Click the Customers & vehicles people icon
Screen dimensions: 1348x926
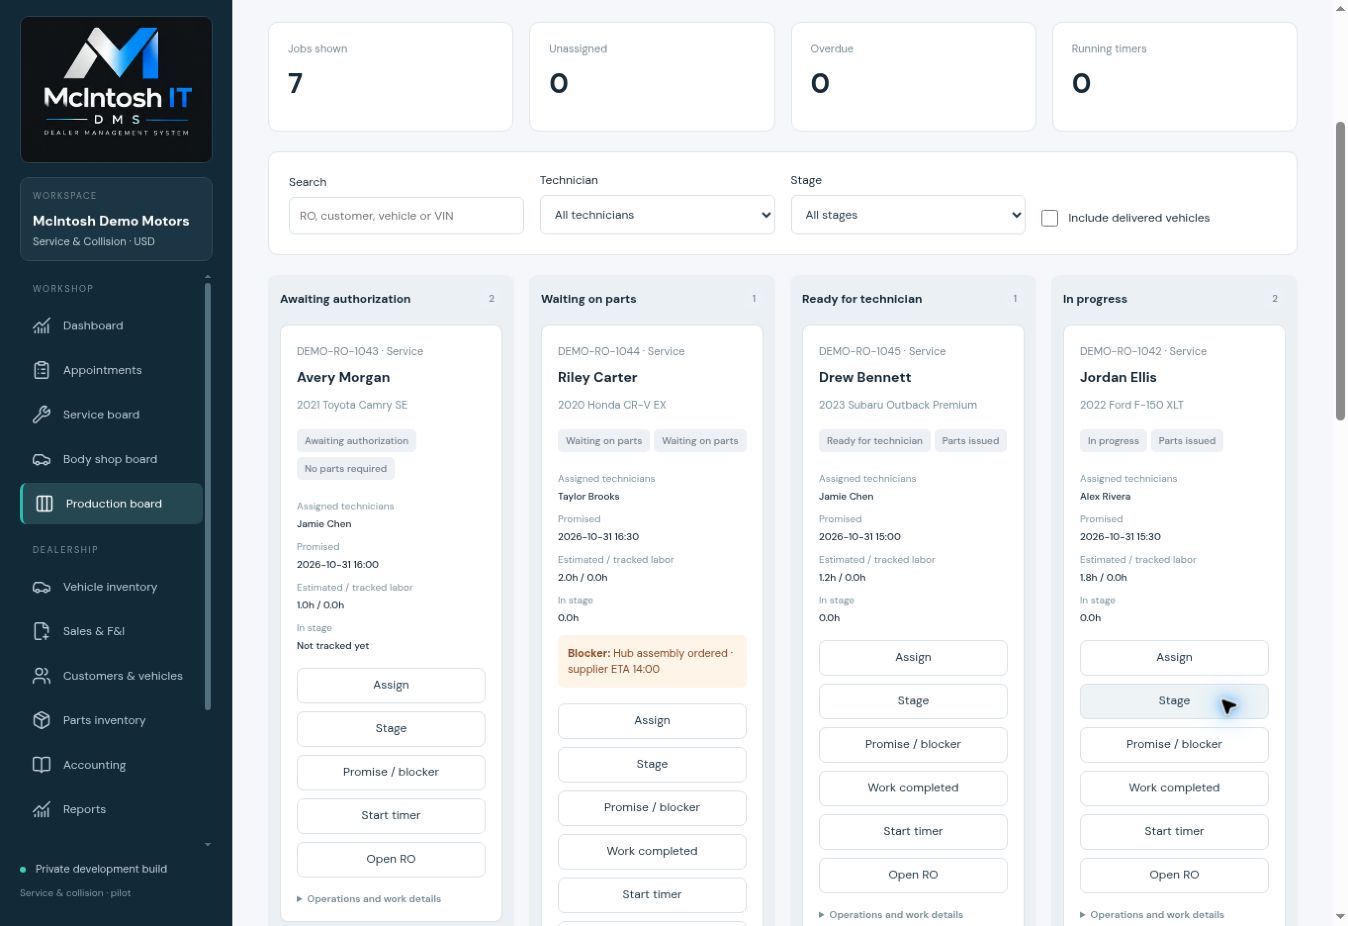click(x=41, y=676)
